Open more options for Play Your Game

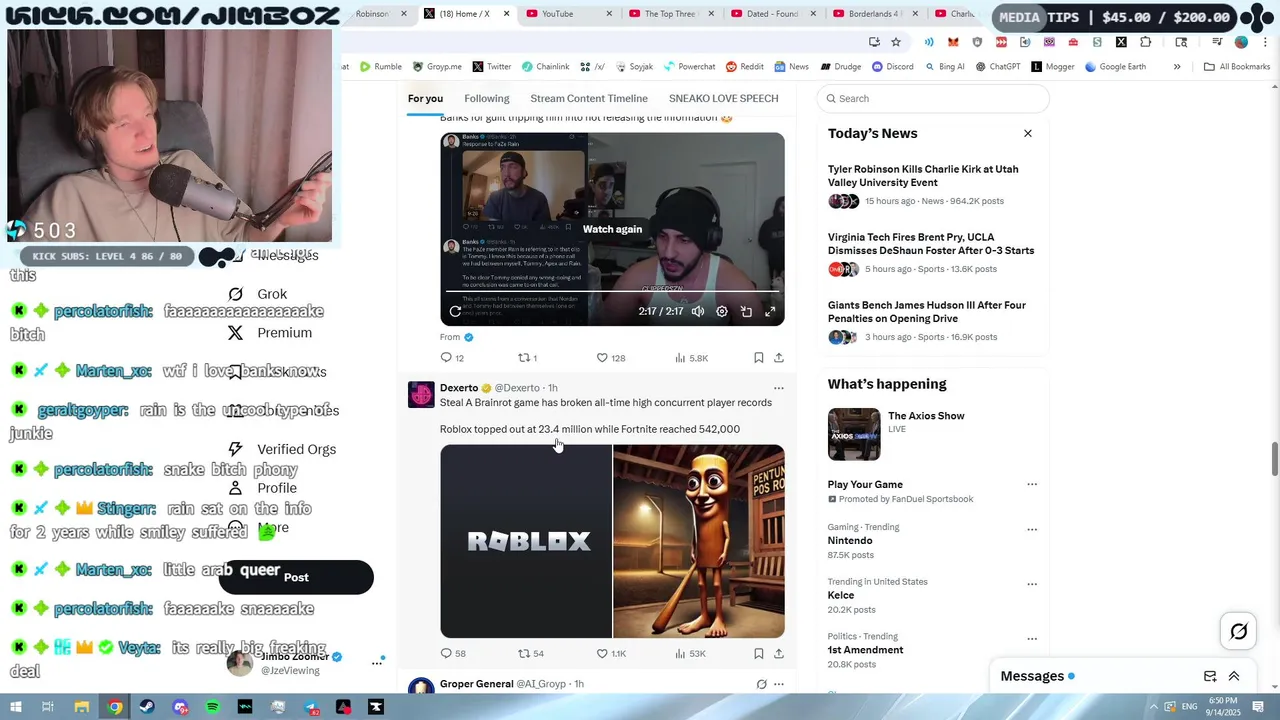(x=1032, y=484)
